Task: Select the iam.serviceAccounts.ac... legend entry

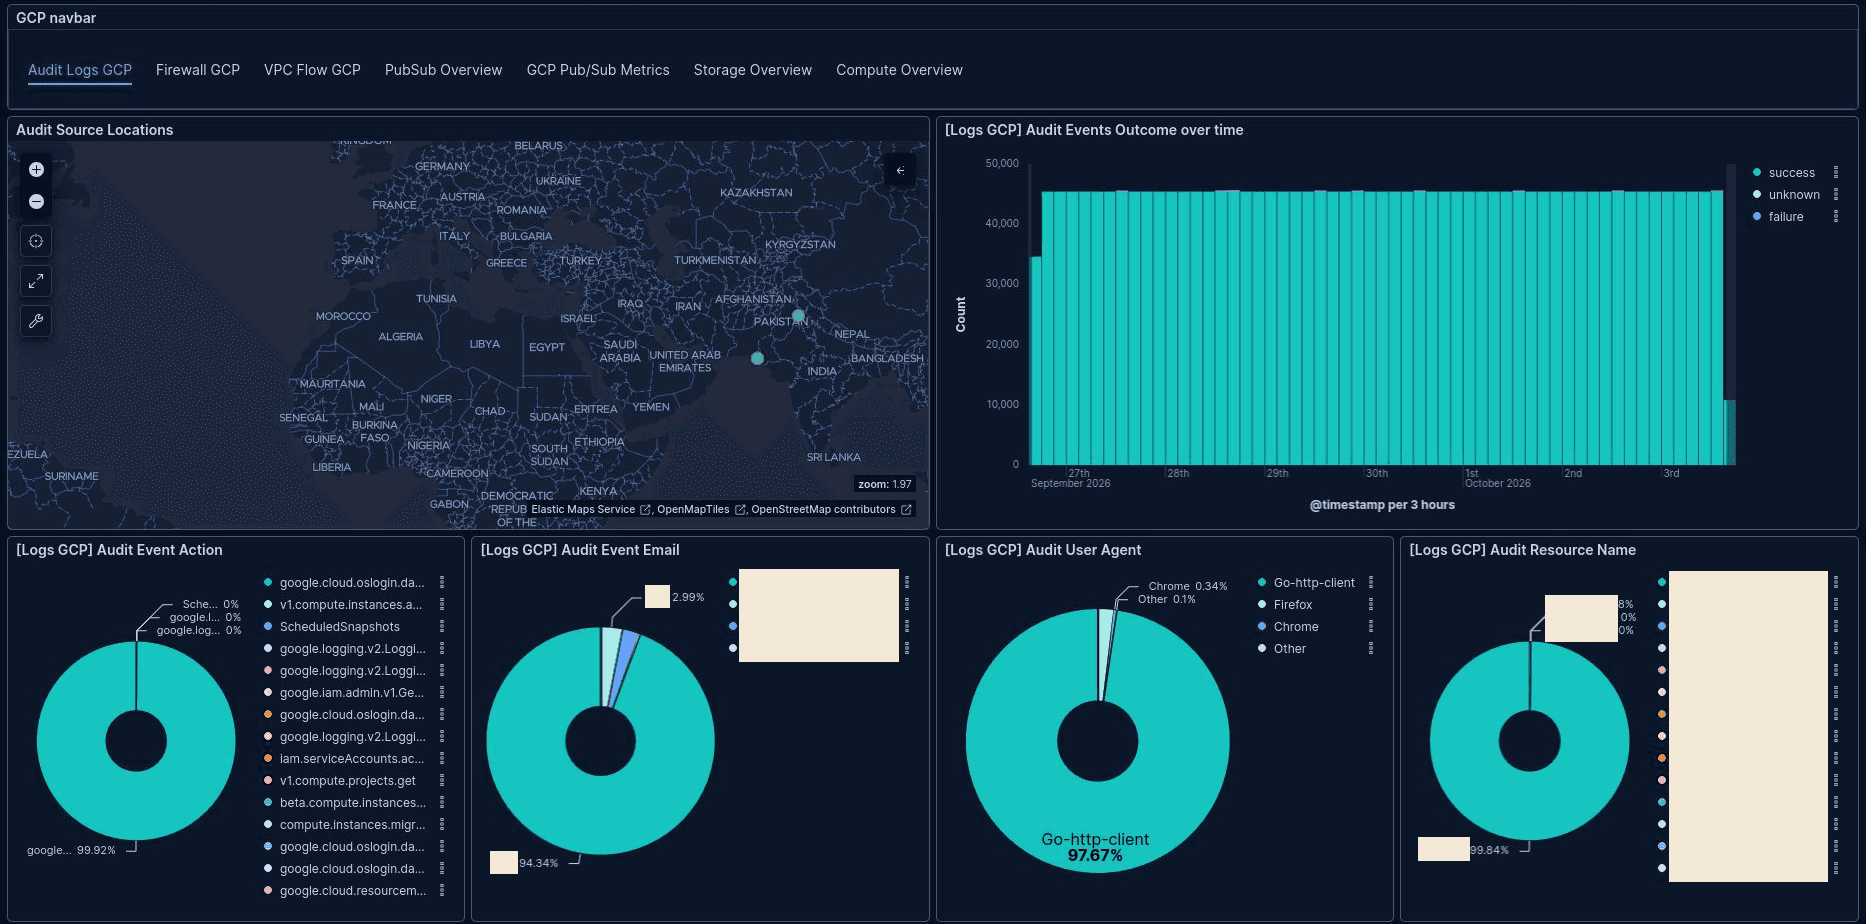Action: pyautogui.click(x=352, y=759)
